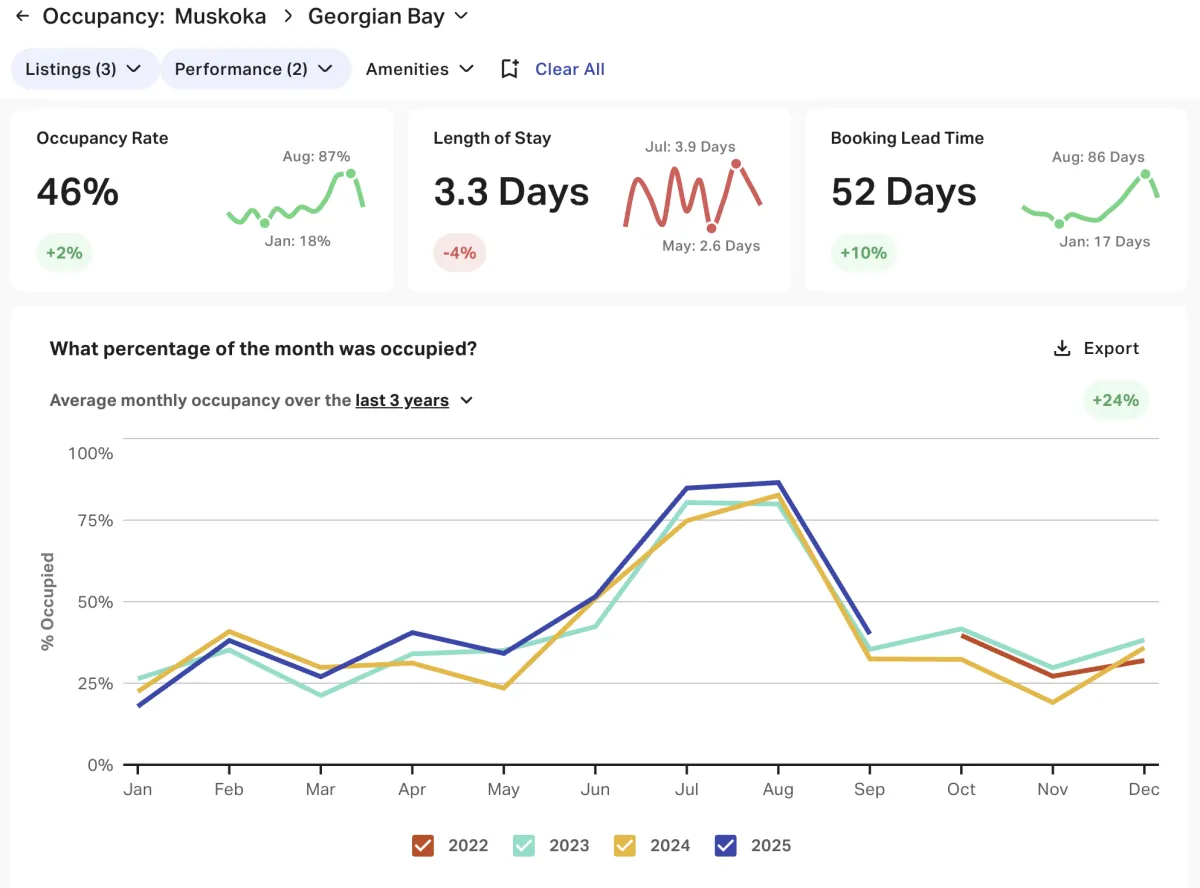
Task: Click the breadcrumb chevron after Muskoka
Action: pos(287,17)
